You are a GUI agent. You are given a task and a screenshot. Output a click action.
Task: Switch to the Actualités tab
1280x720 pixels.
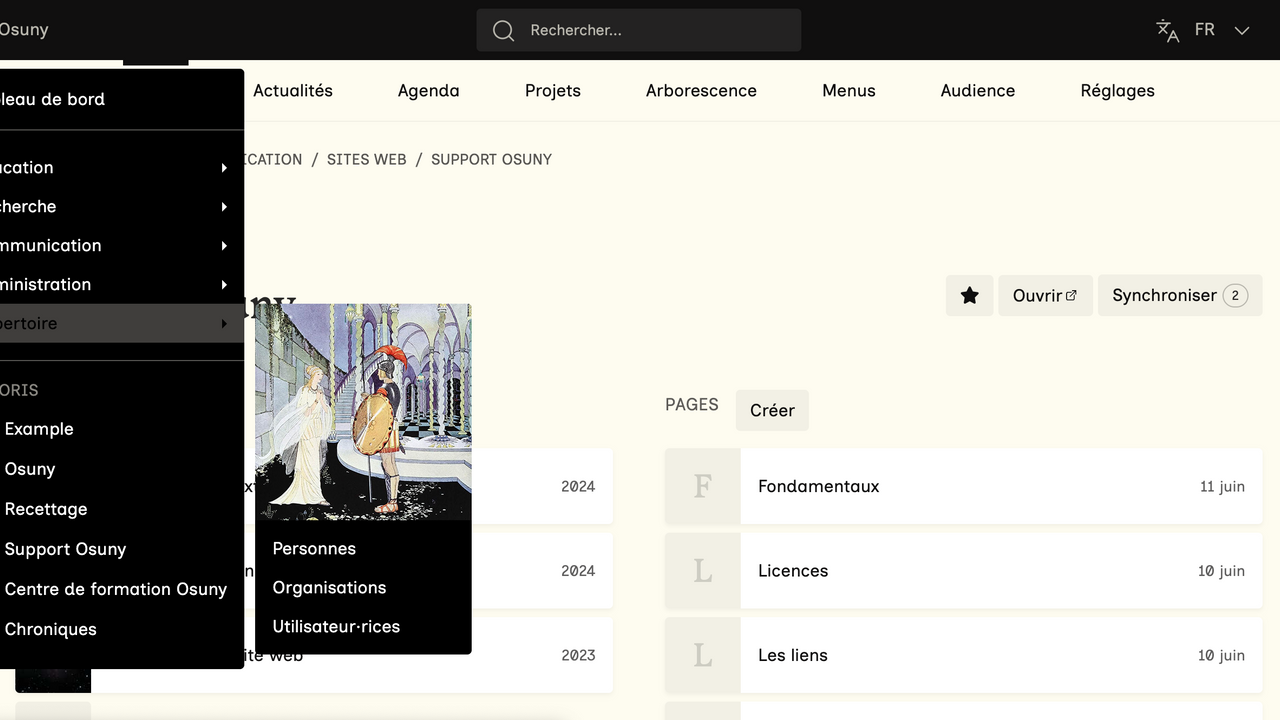click(292, 91)
